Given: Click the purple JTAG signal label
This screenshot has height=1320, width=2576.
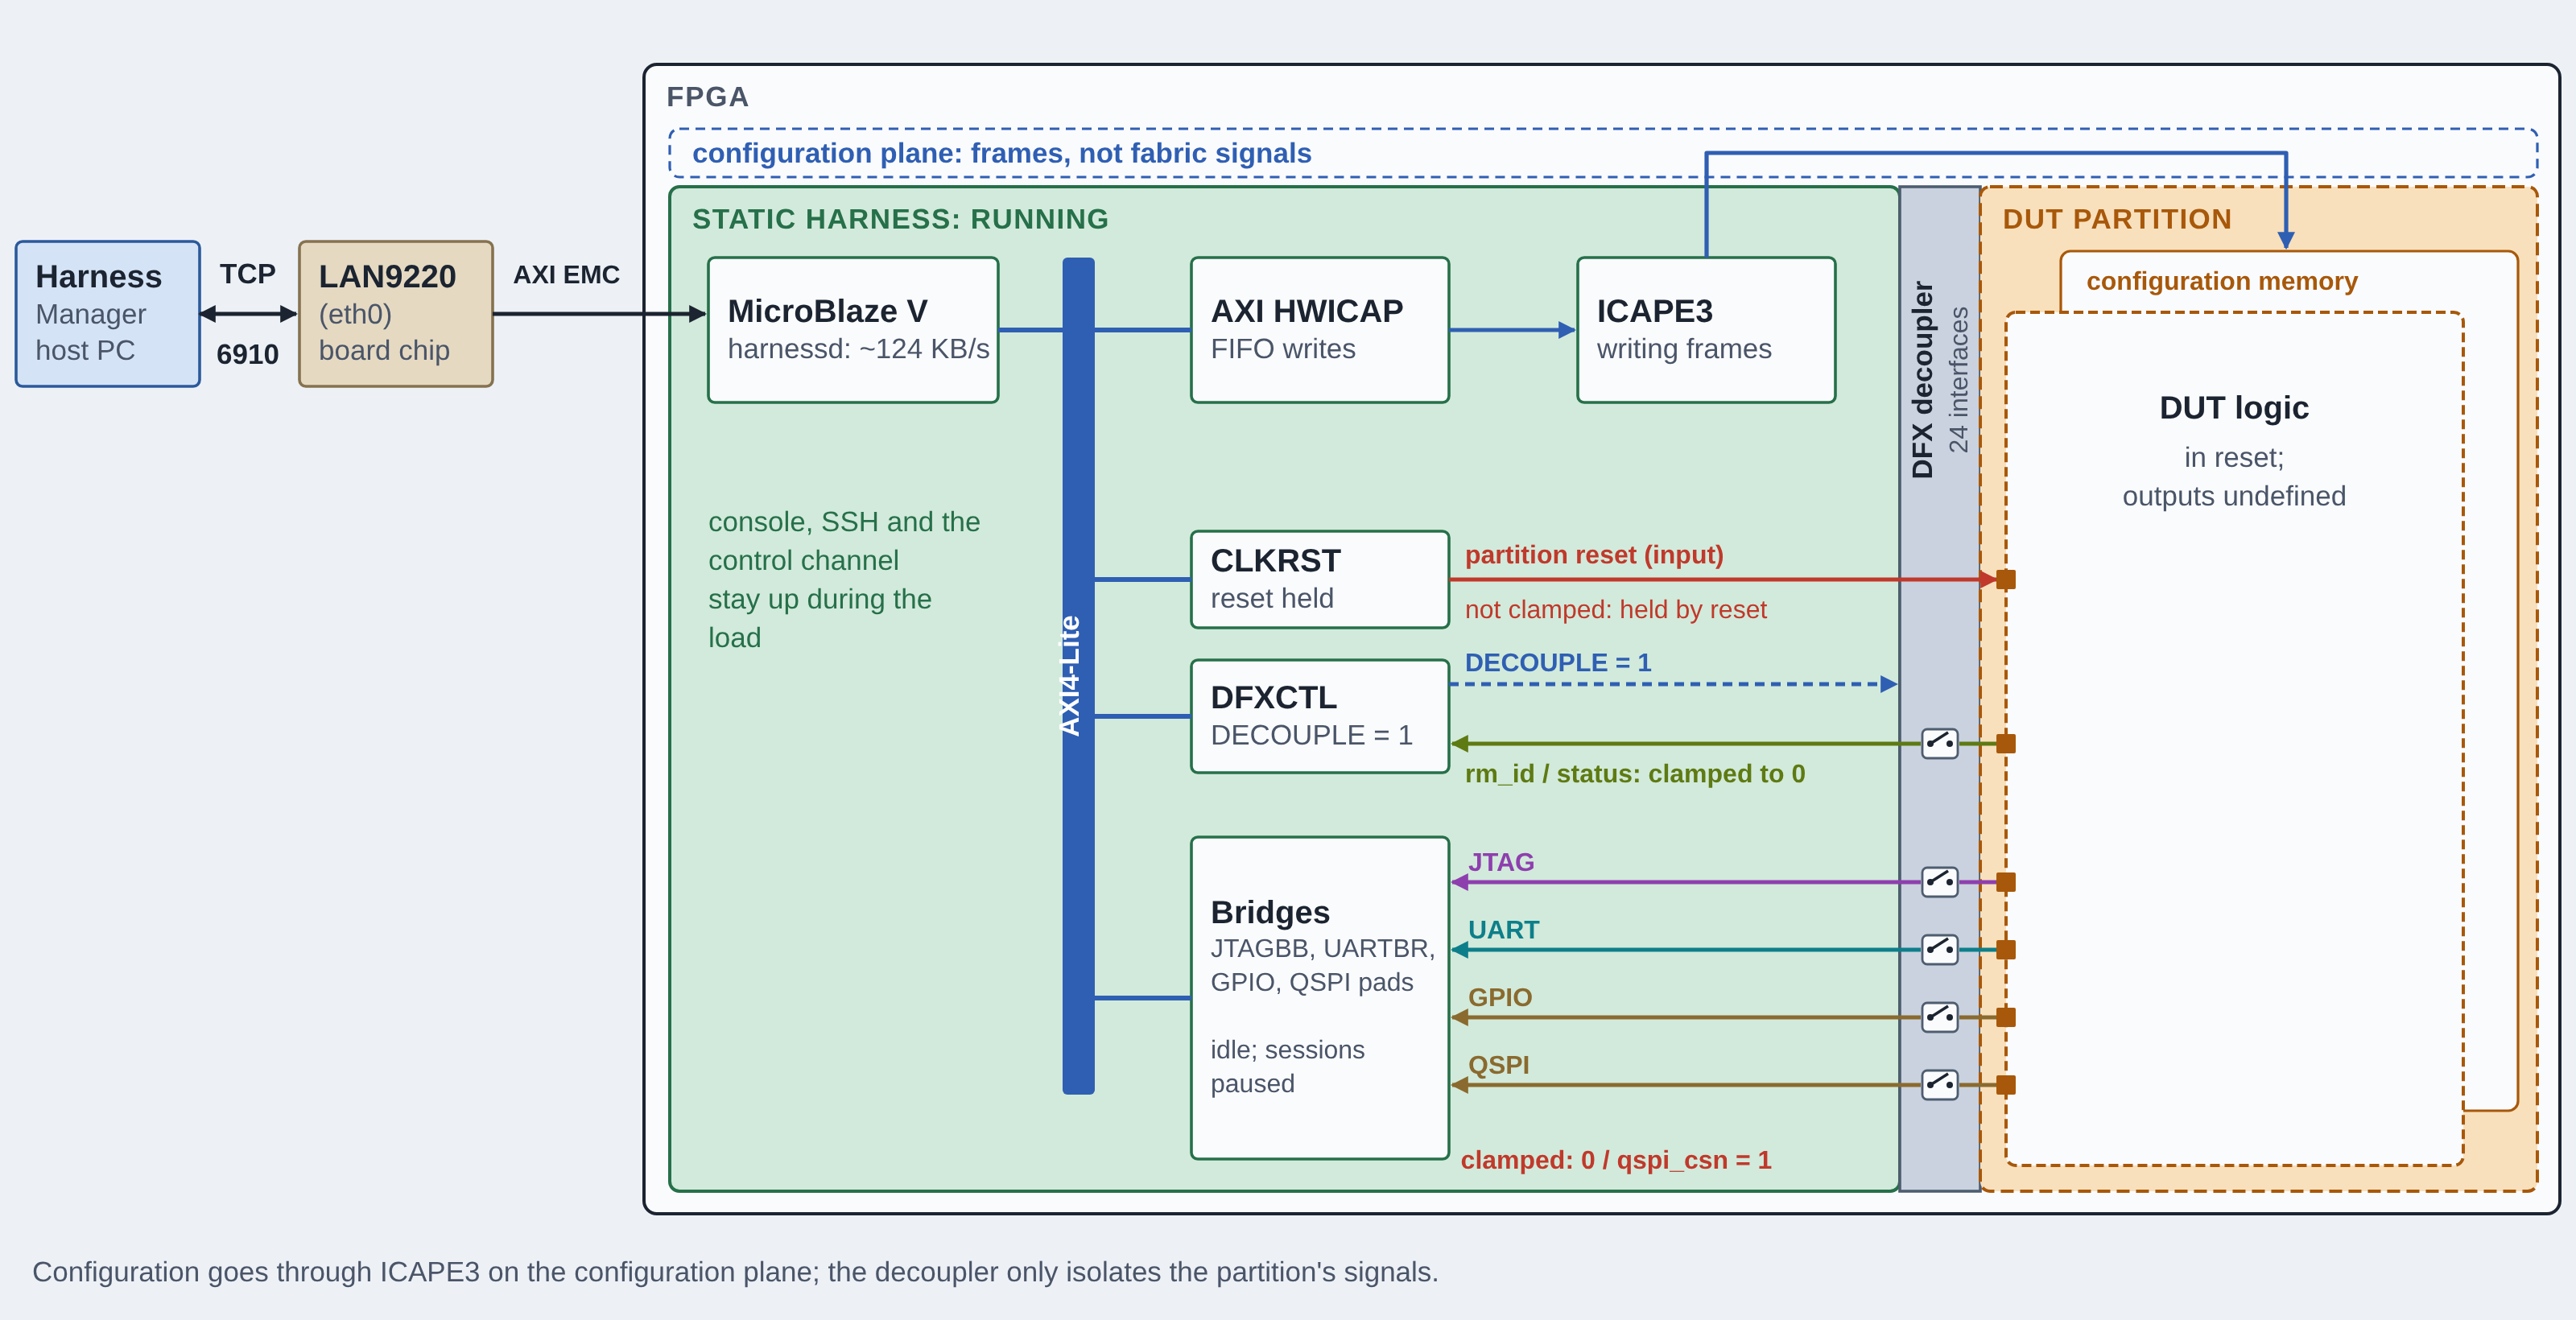Looking at the screenshot, I should [x=1501, y=862].
